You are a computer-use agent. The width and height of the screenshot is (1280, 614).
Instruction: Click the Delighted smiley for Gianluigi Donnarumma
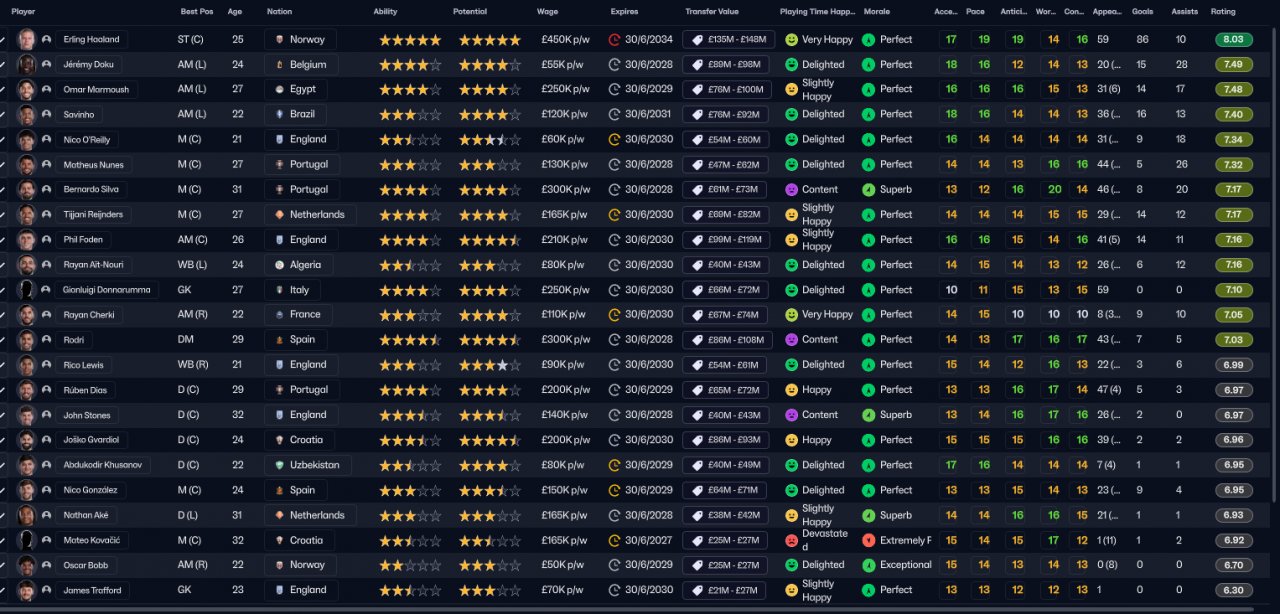[x=791, y=290]
